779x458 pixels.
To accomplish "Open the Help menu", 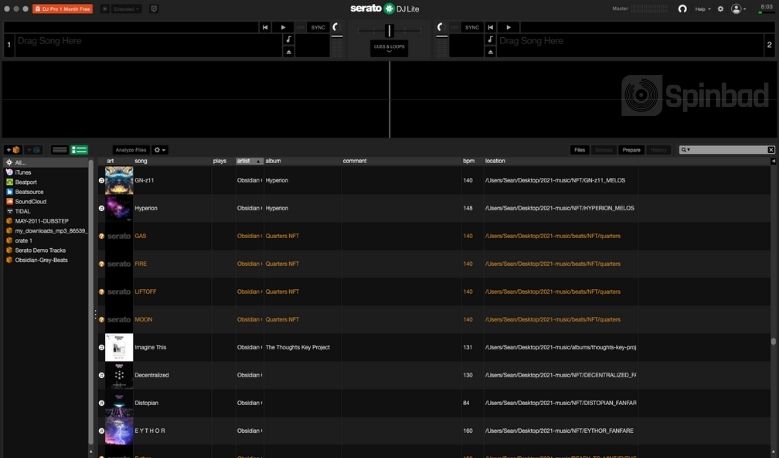I will pos(702,9).
